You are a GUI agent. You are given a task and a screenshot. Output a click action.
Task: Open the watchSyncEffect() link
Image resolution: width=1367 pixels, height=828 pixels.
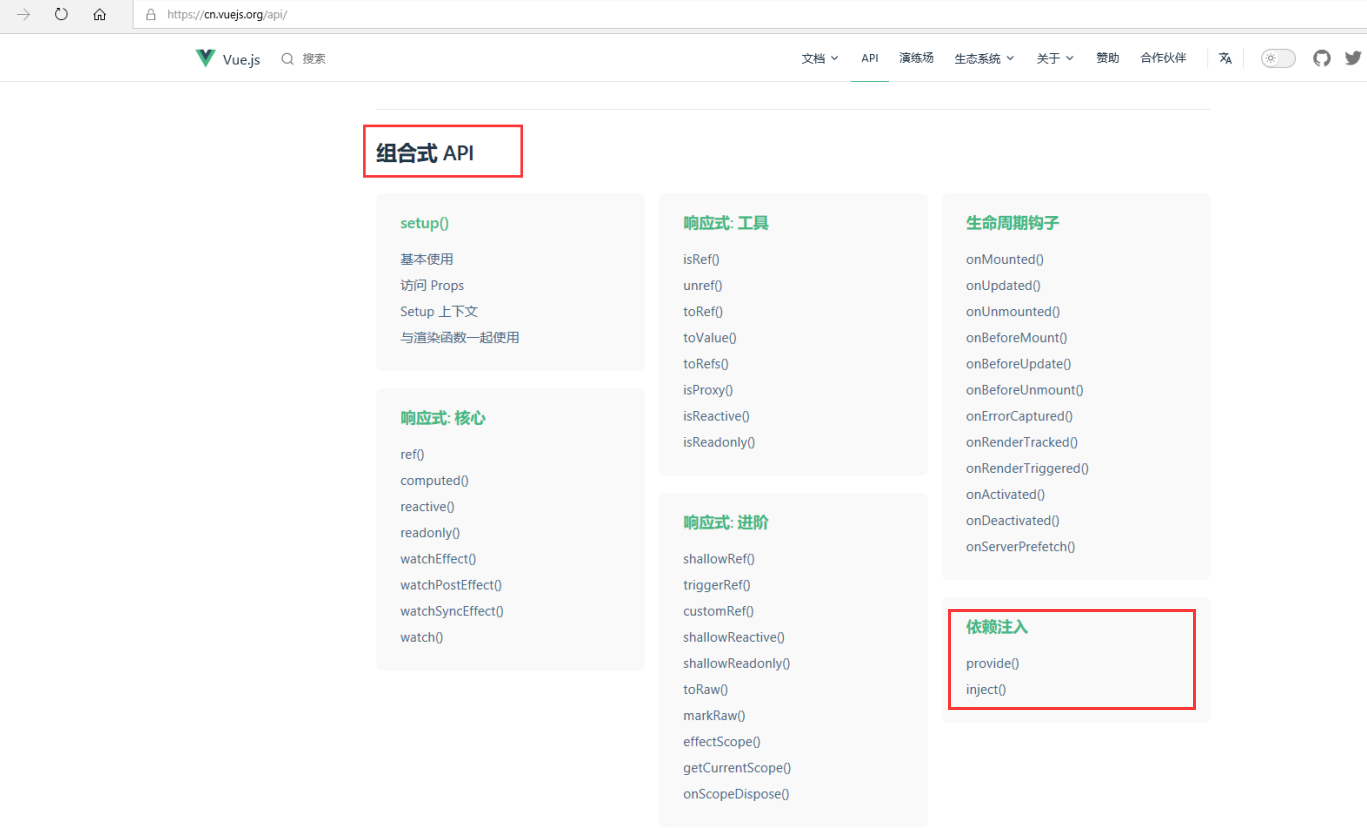452,610
